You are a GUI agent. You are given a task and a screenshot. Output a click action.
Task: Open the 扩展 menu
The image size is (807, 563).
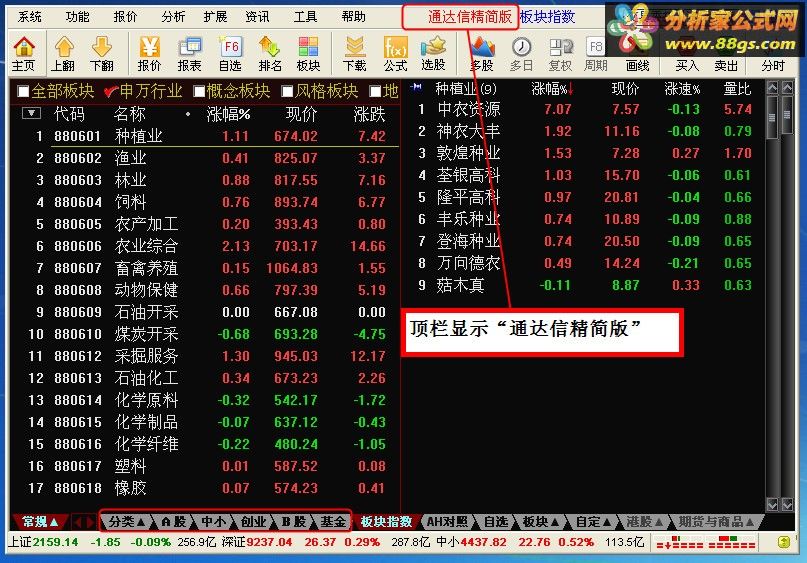pos(215,17)
